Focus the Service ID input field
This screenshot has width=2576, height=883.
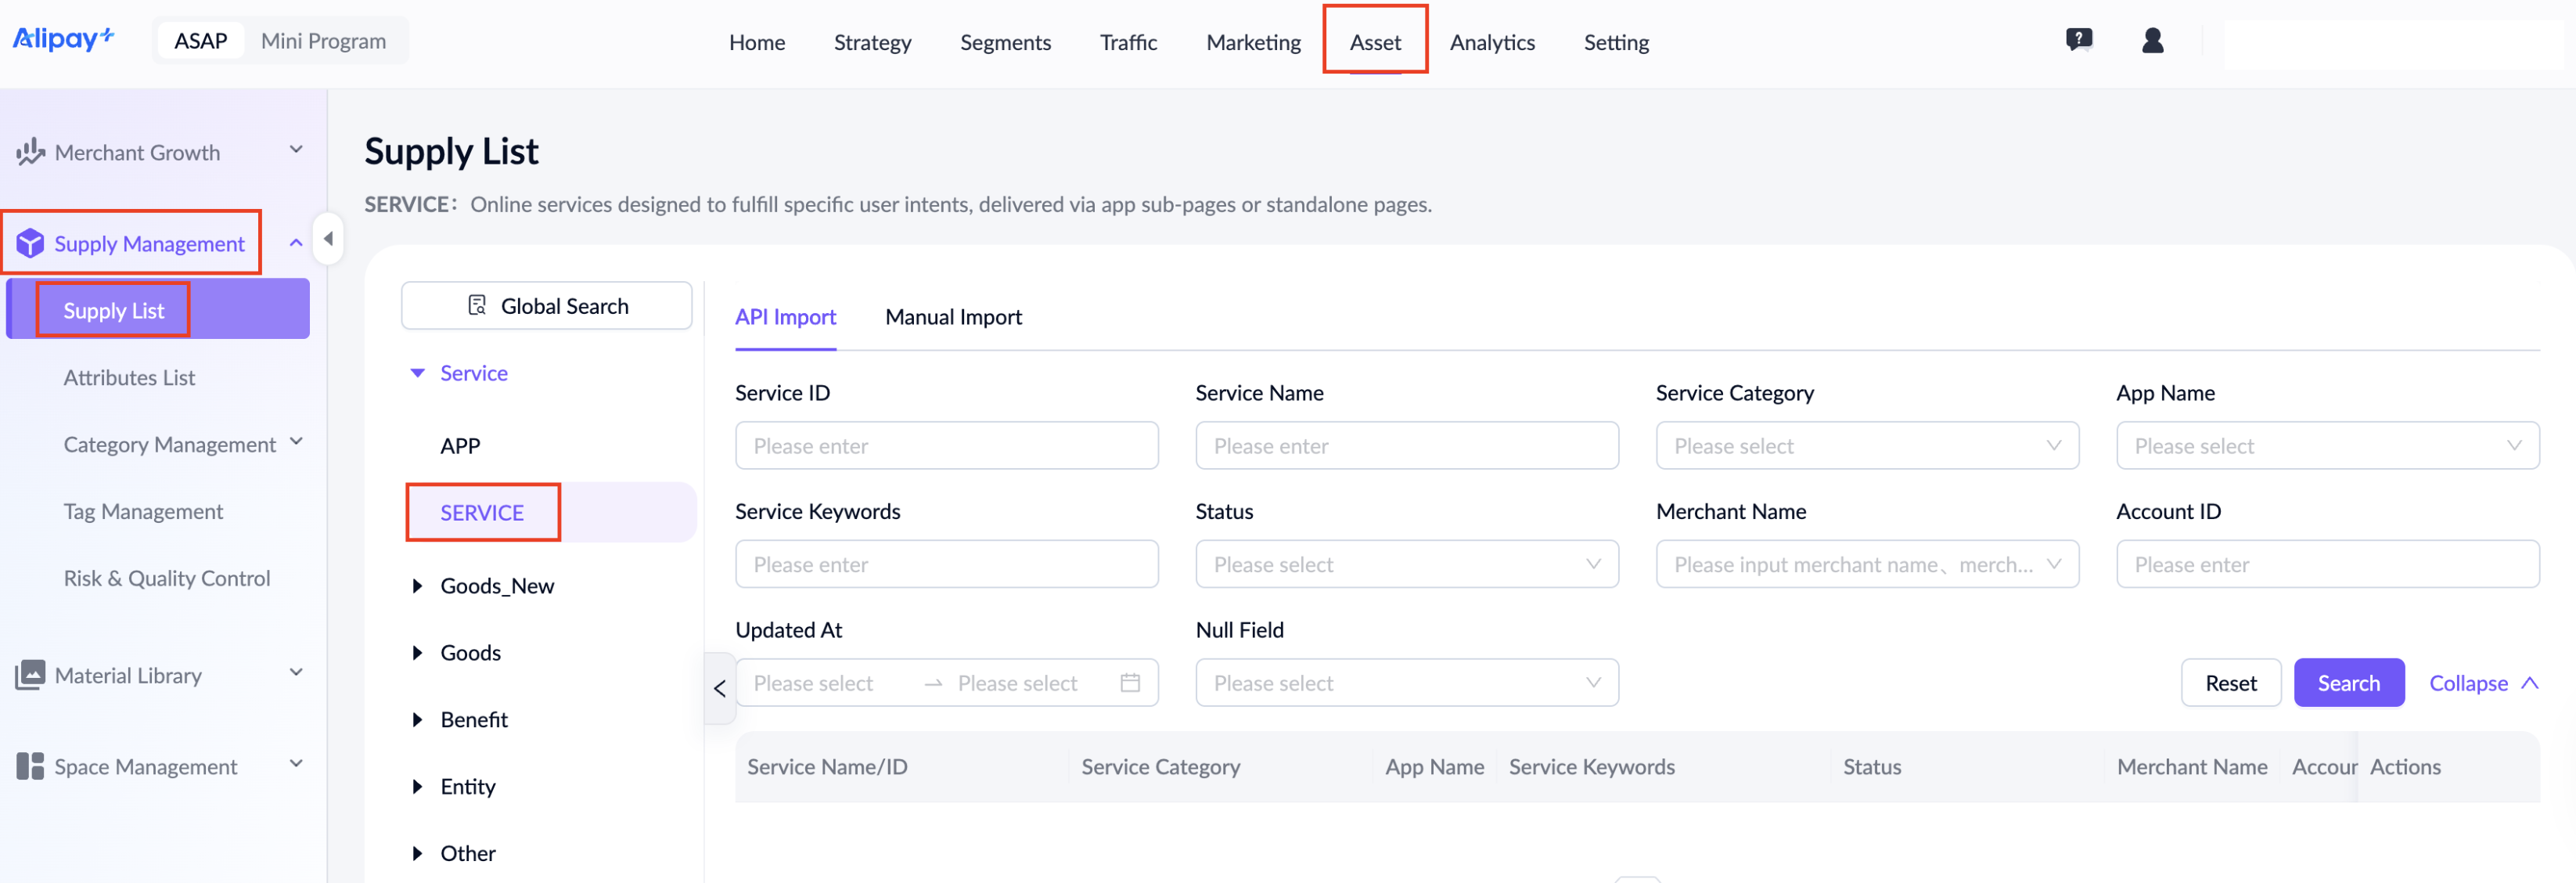coord(946,445)
